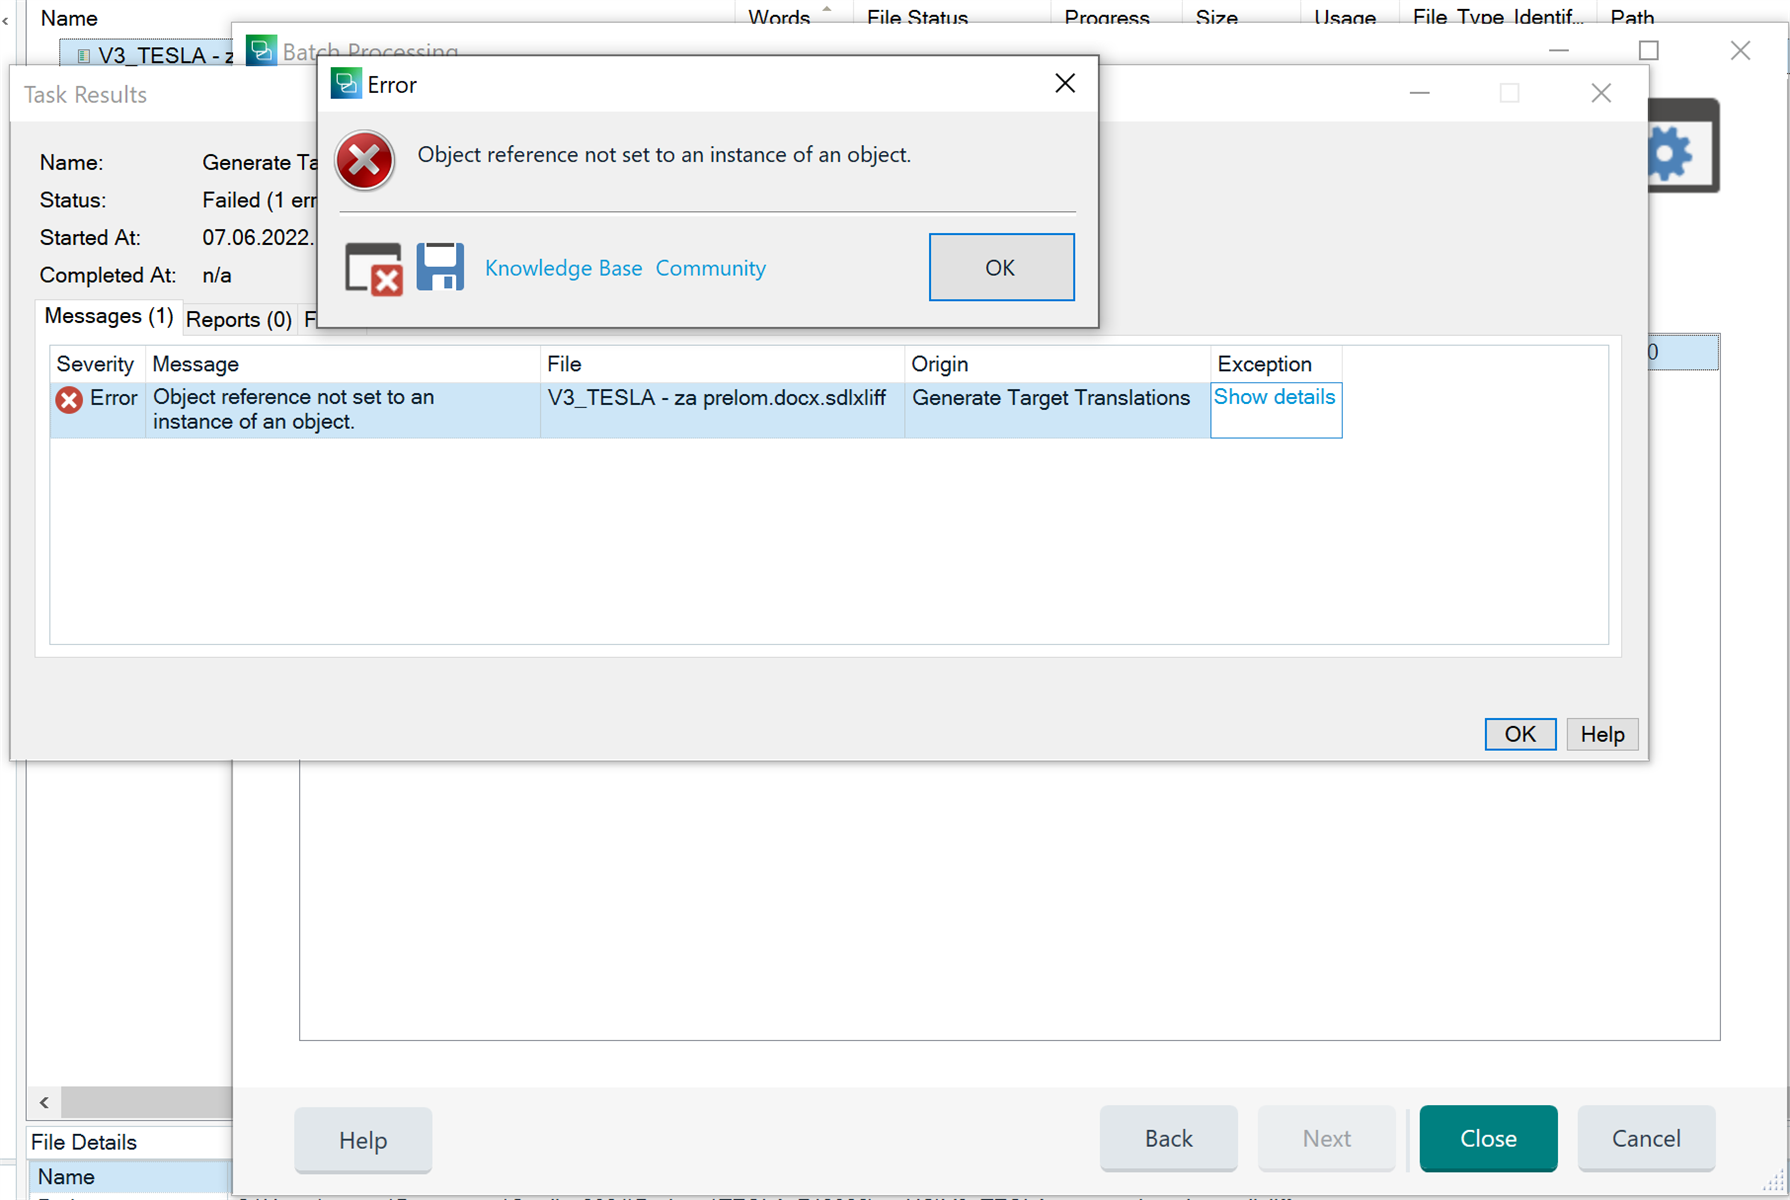This screenshot has width=1790, height=1200.
Task: Sort files by the Words column
Action: click(779, 17)
